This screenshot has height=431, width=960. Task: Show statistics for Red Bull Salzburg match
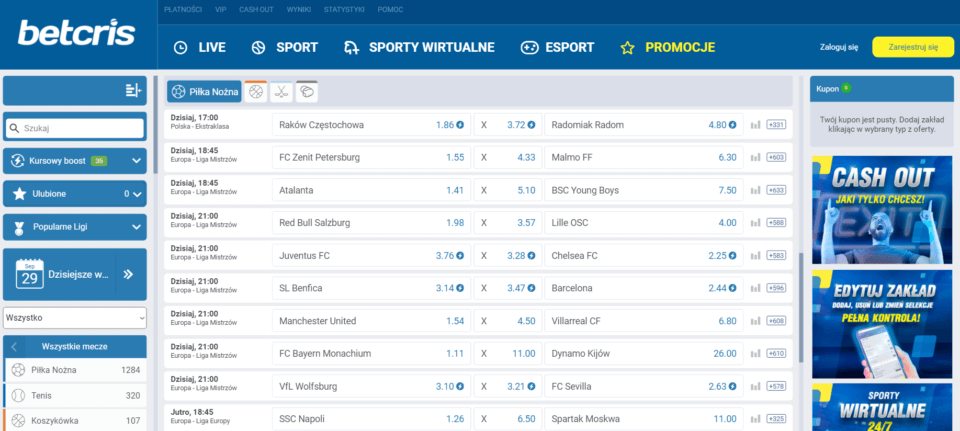[756, 223]
